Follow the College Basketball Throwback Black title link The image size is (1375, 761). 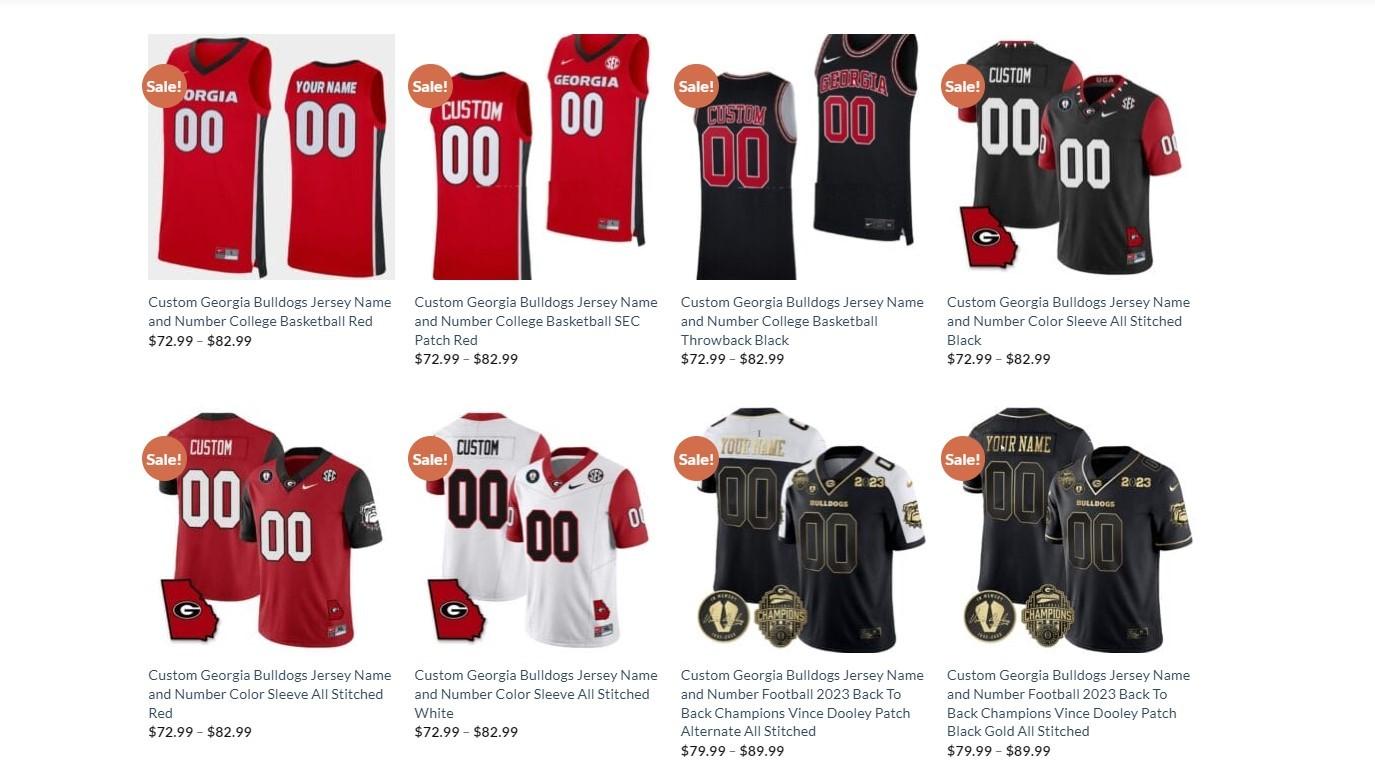[x=802, y=321]
